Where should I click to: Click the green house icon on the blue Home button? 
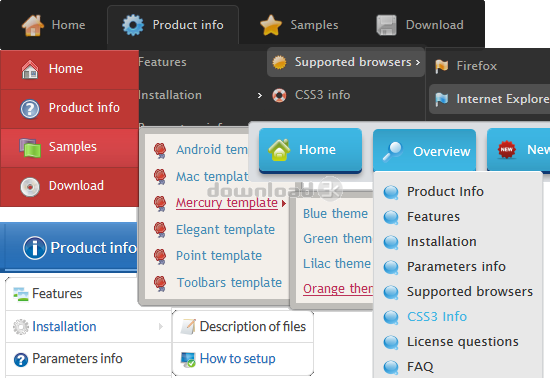click(279, 150)
